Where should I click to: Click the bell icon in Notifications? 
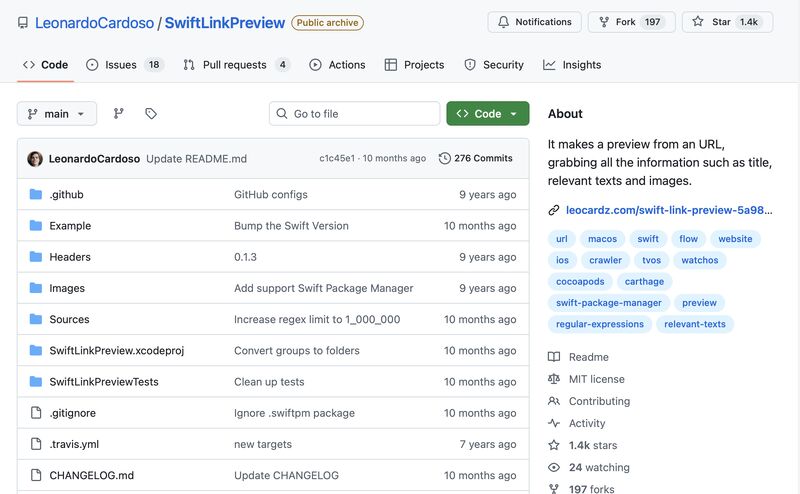(x=504, y=22)
